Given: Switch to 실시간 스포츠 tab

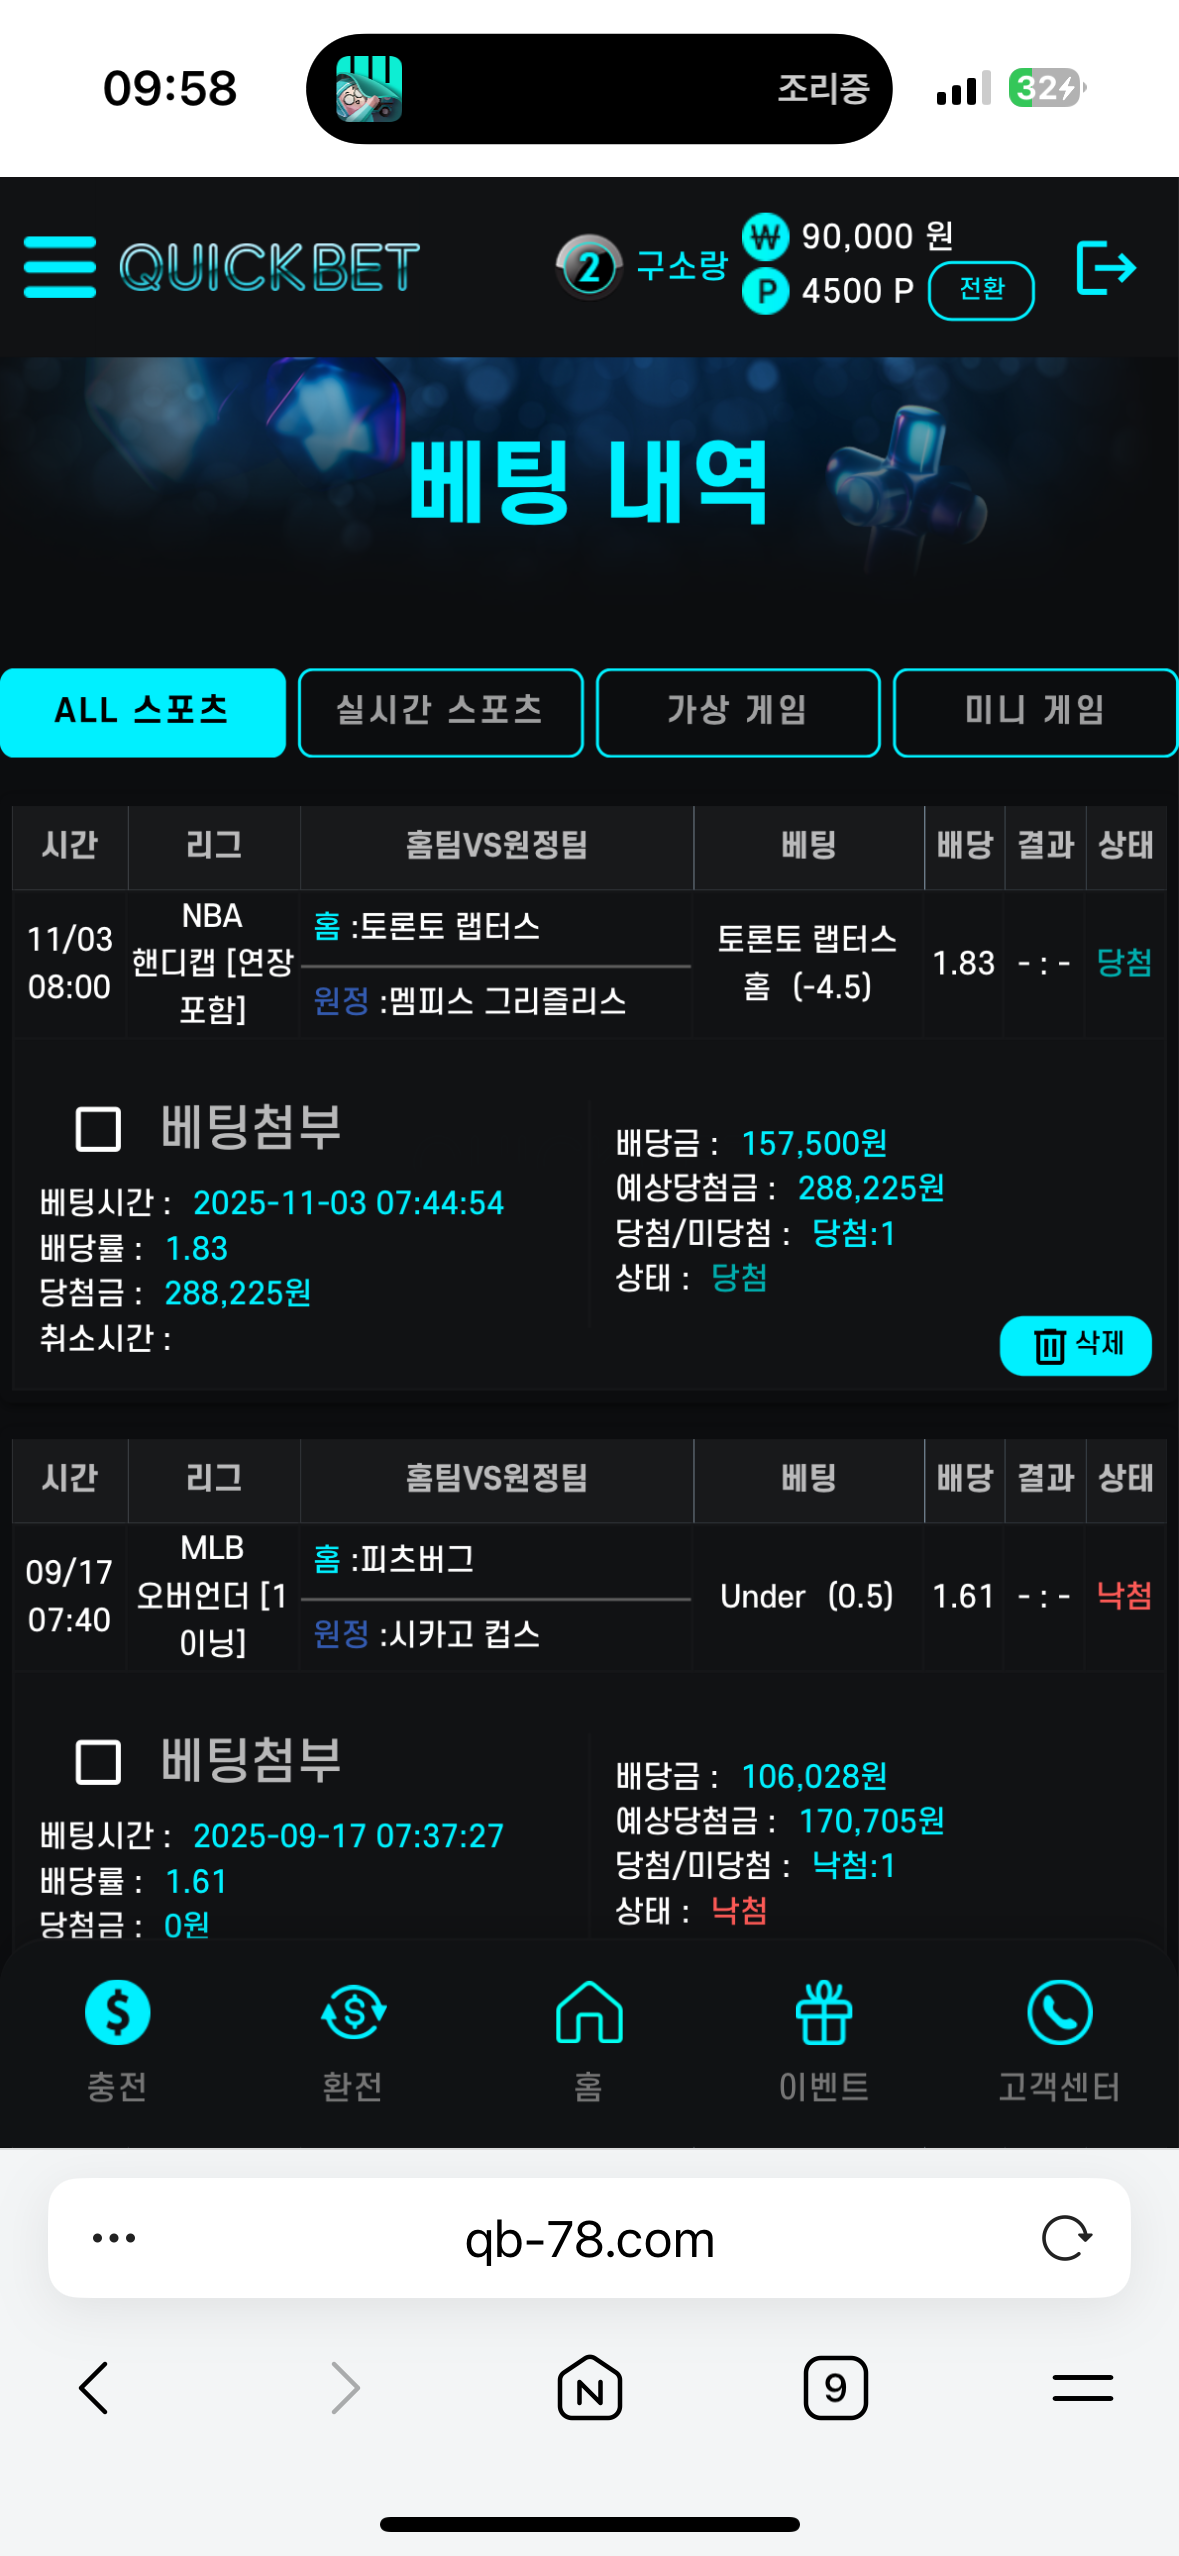Looking at the screenshot, I should tap(440, 712).
